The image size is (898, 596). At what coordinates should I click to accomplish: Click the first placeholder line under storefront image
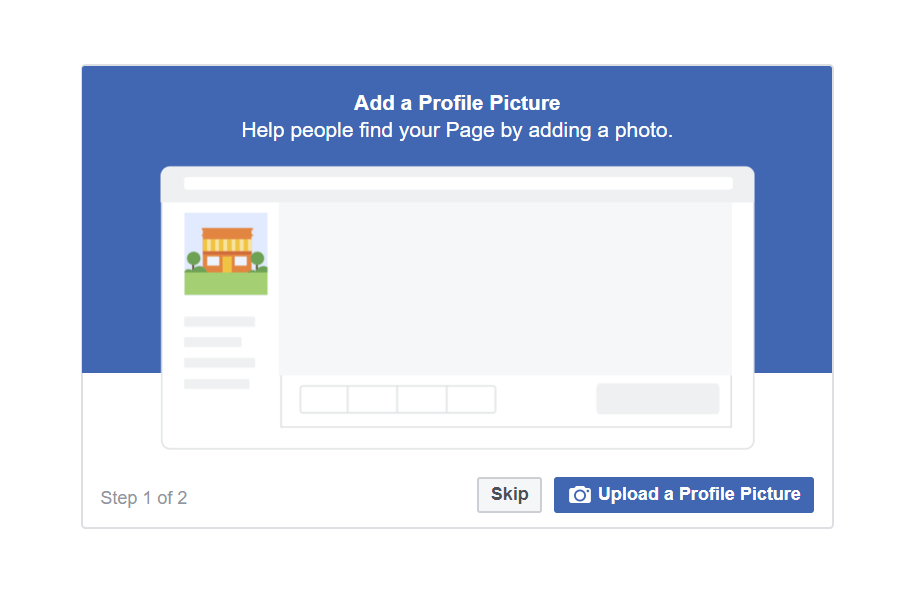point(219,322)
